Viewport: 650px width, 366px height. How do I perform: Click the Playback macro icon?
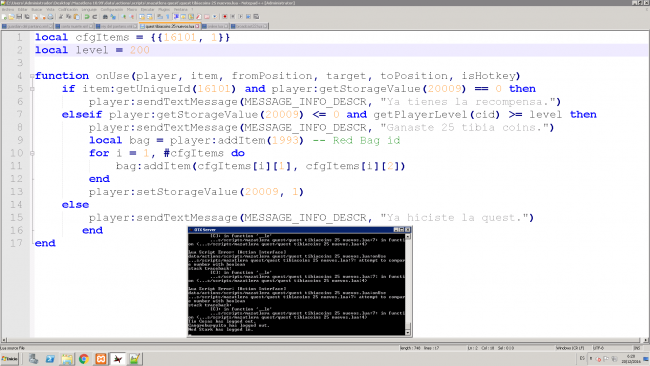[240, 17]
